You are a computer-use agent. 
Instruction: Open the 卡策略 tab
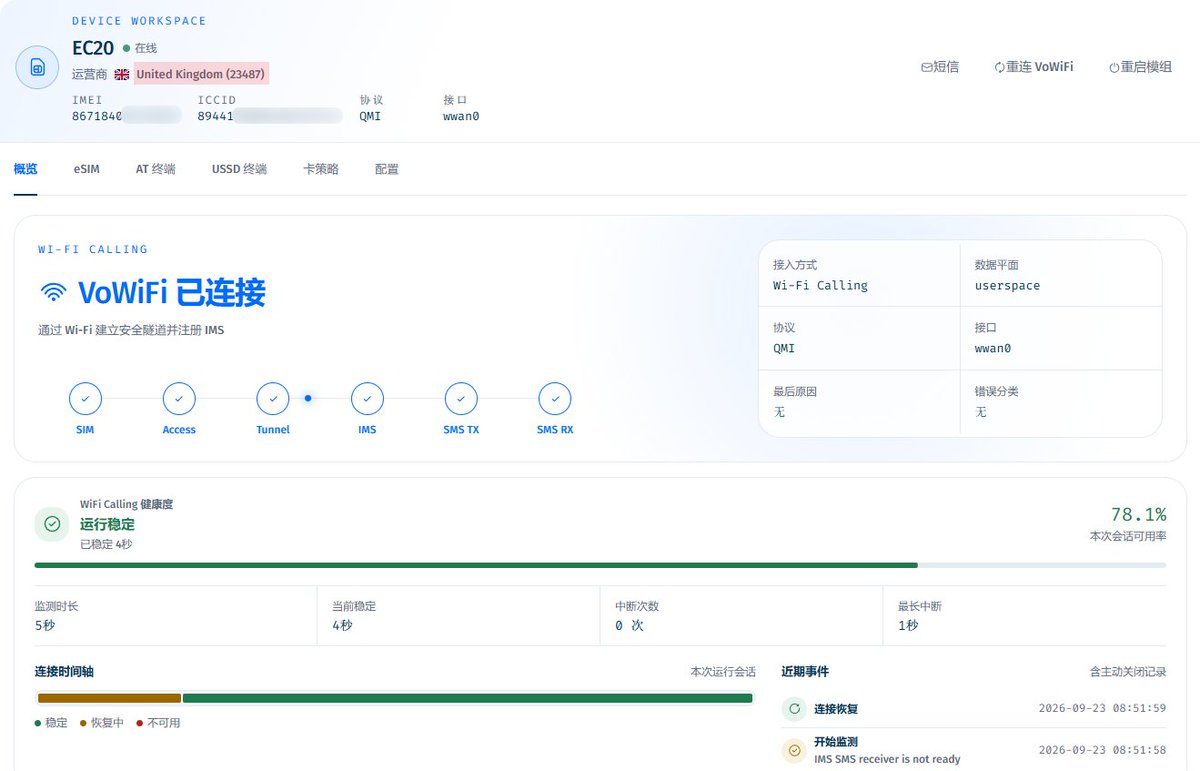click(x=321, y=169)
